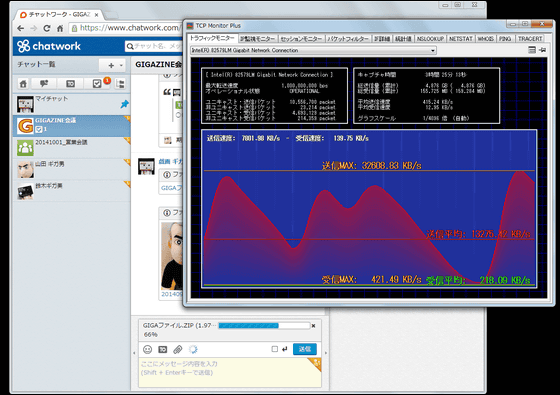Cancel the GIGAファイル.ZIP upload with the x
This screenshot has height=395, width=560.
[314, 325]
